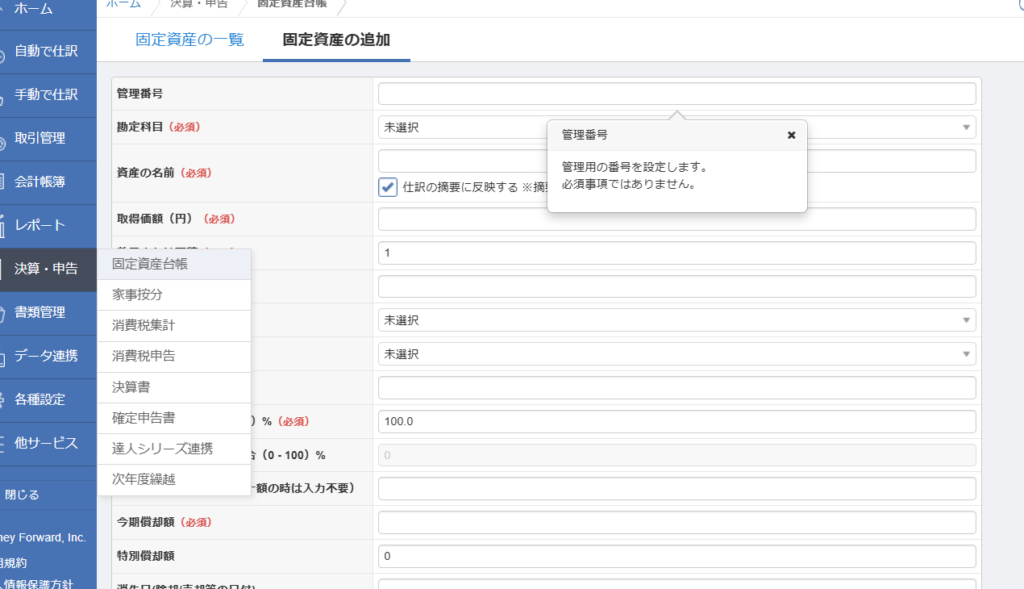The width and height of the screenshot is (1024, 589).
Task: Toggle the 仕訳の摘要に反映する checkbox
Action: pos(388,187)
